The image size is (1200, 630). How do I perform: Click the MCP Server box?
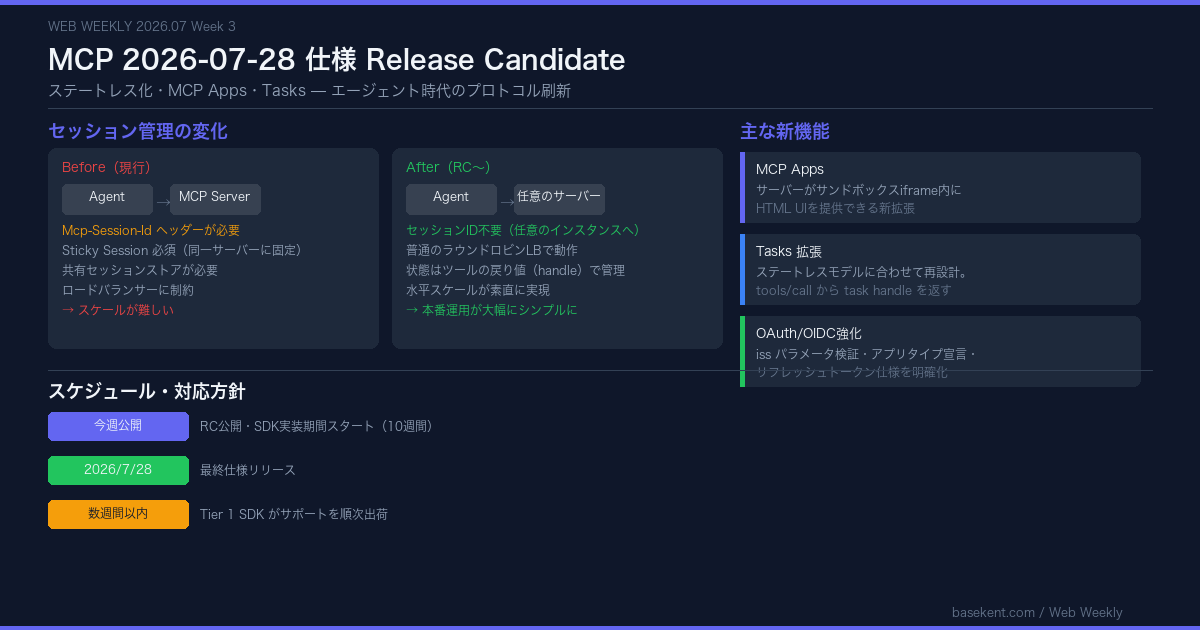tap(215, 199)
